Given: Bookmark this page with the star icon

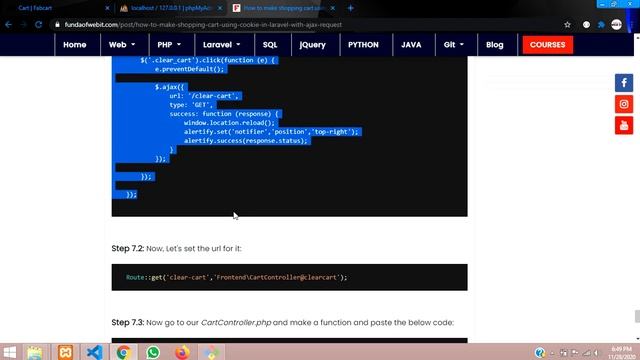Looking at the screenshot, I should (567, 24).
